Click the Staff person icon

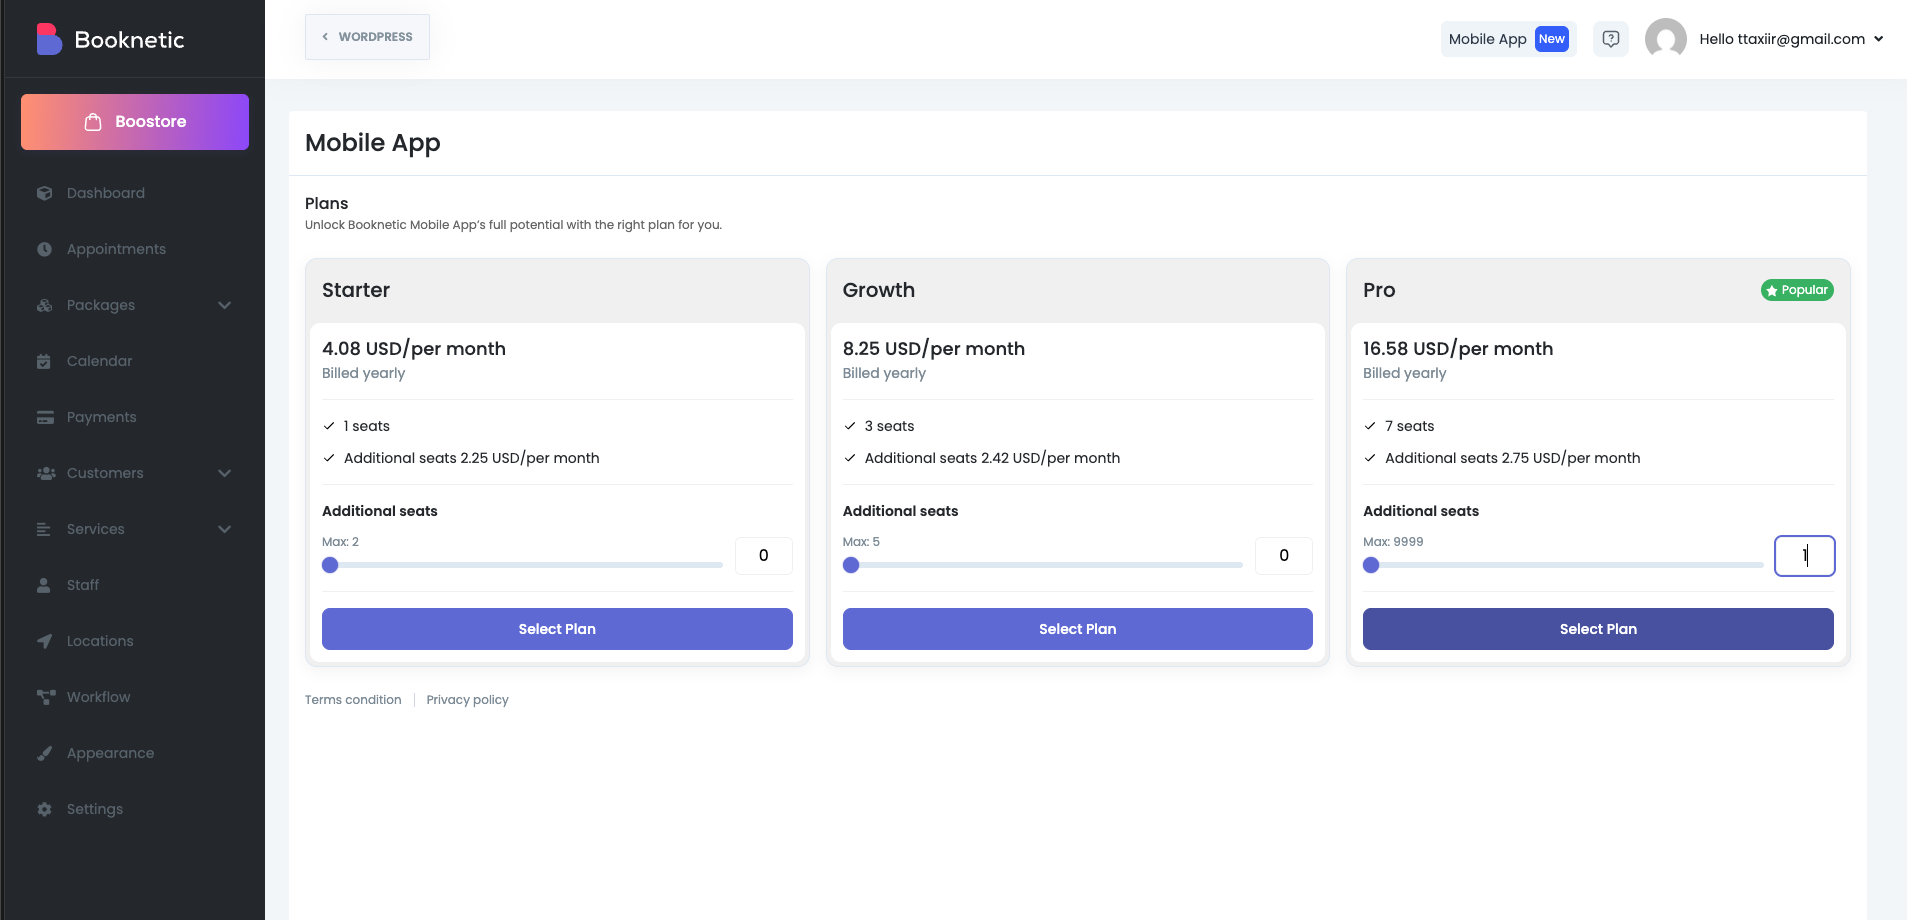click(x=44, y=585)
